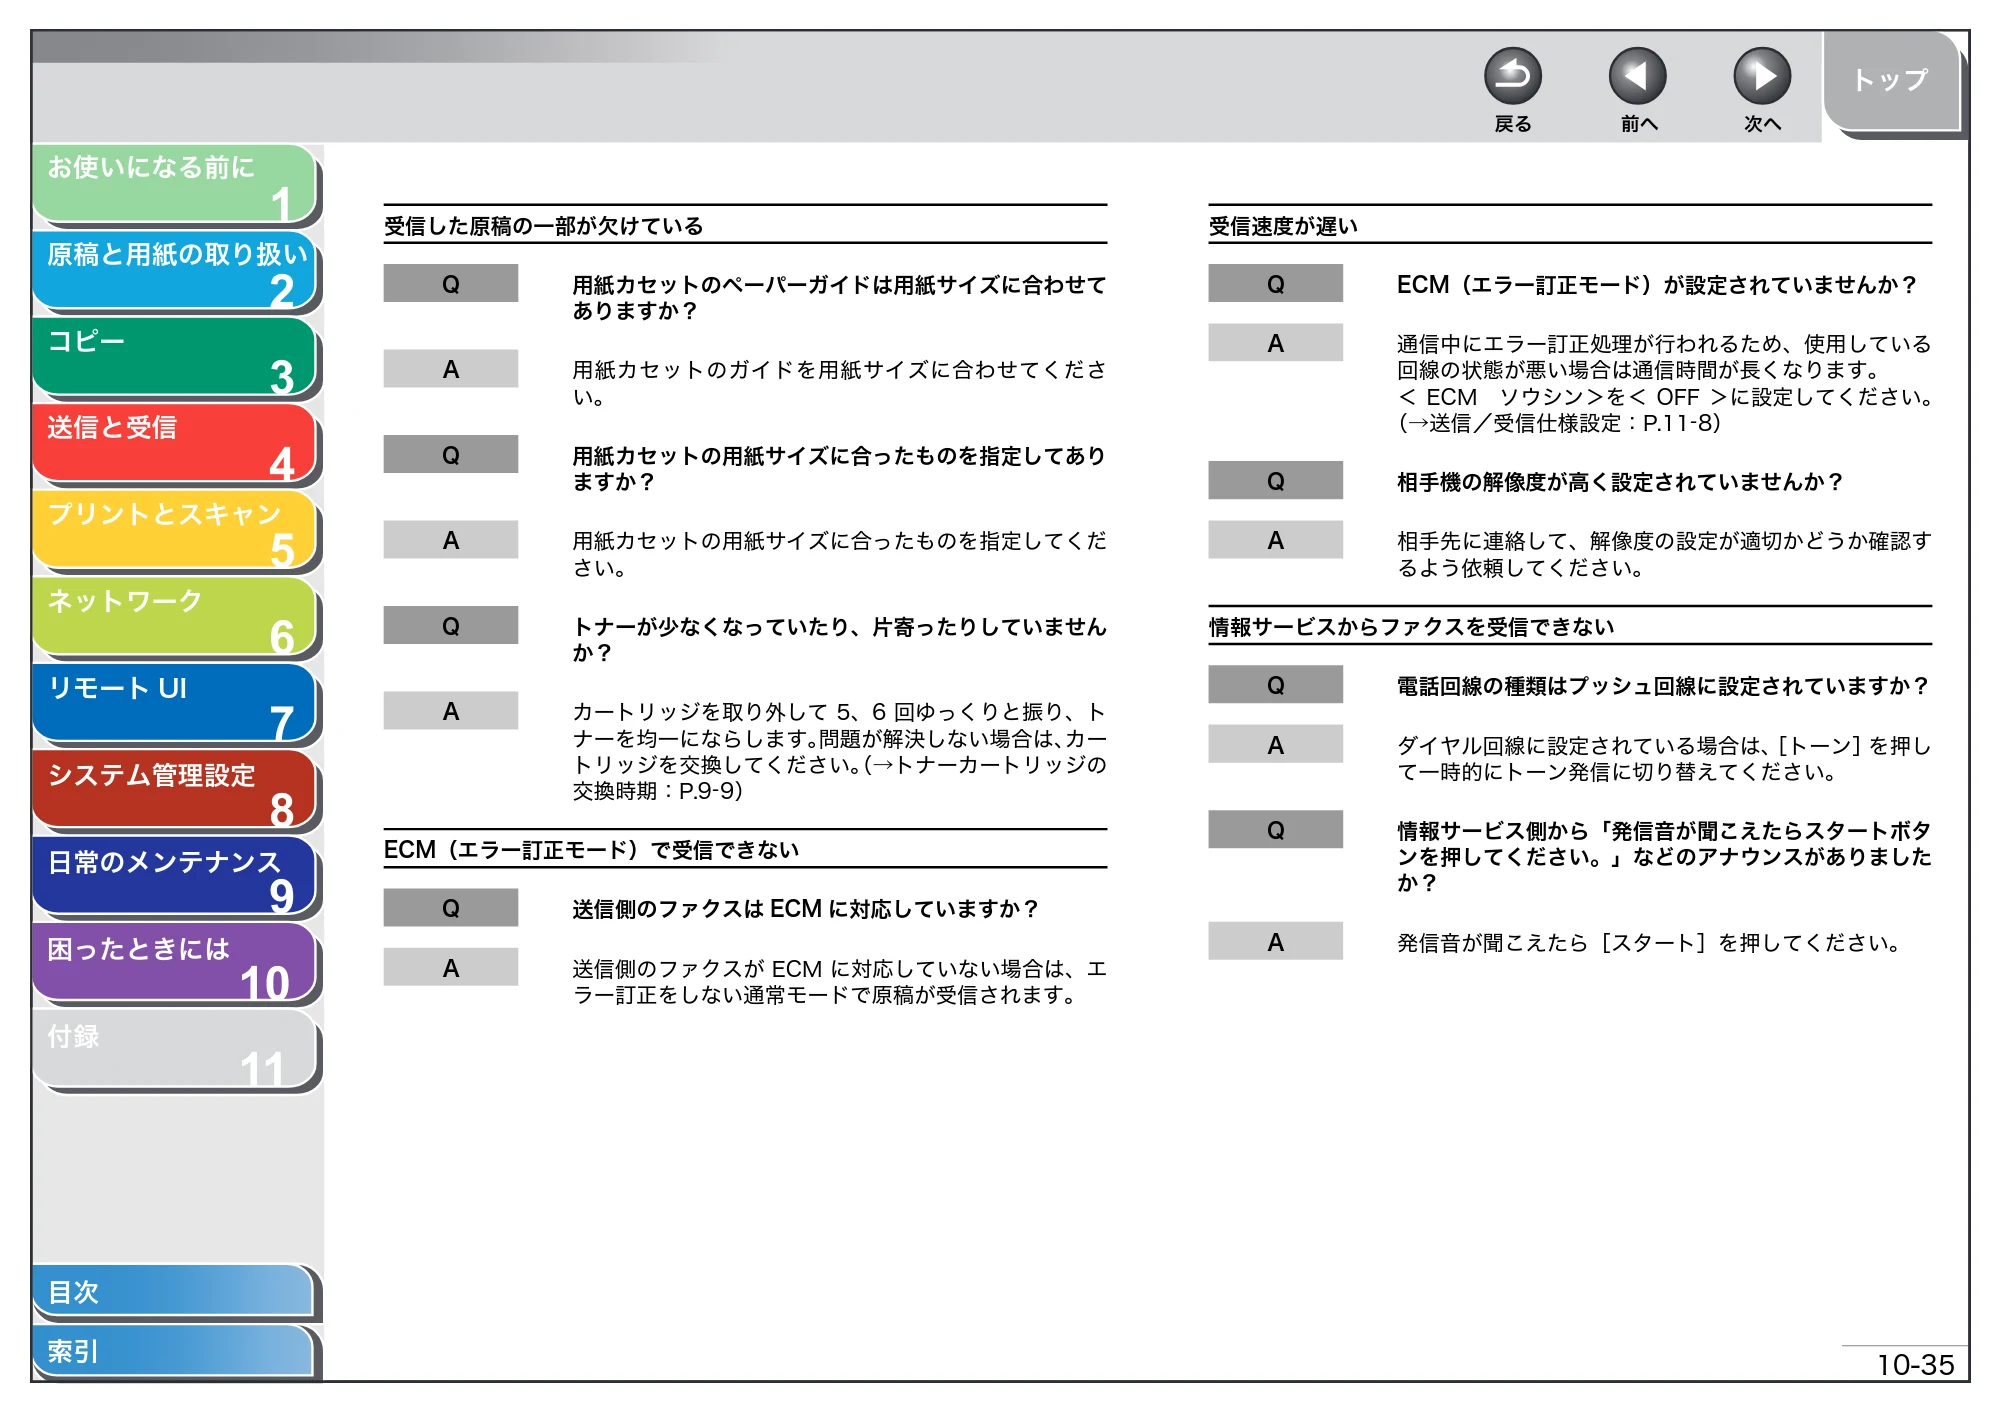
Task: Click heading 受信した原稿の一部が欠けている
Action: tap(544, 226)
